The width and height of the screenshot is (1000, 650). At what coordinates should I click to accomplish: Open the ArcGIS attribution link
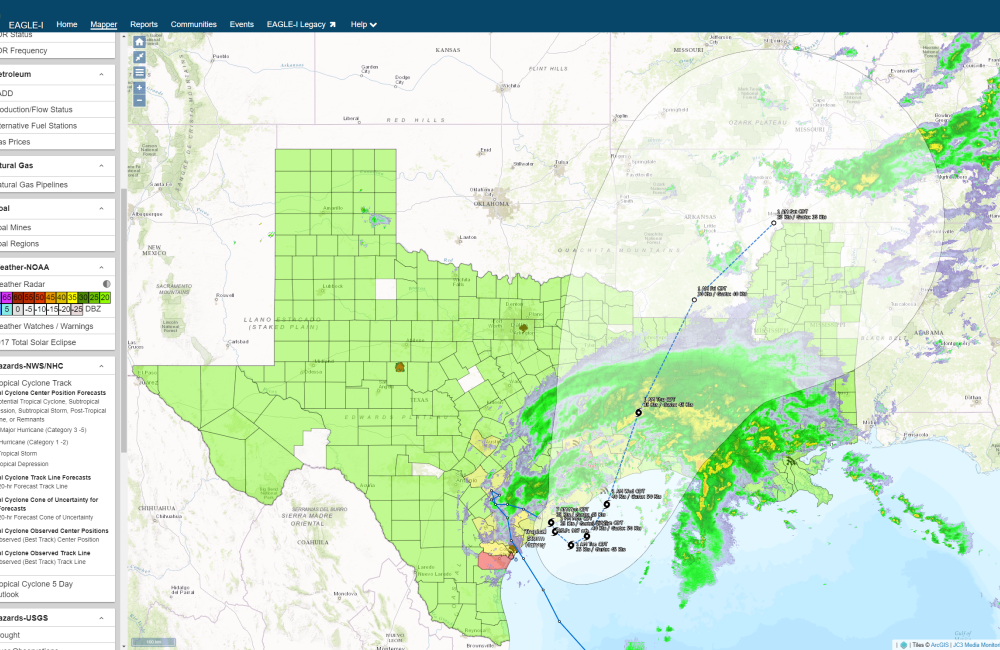point(939,645)
